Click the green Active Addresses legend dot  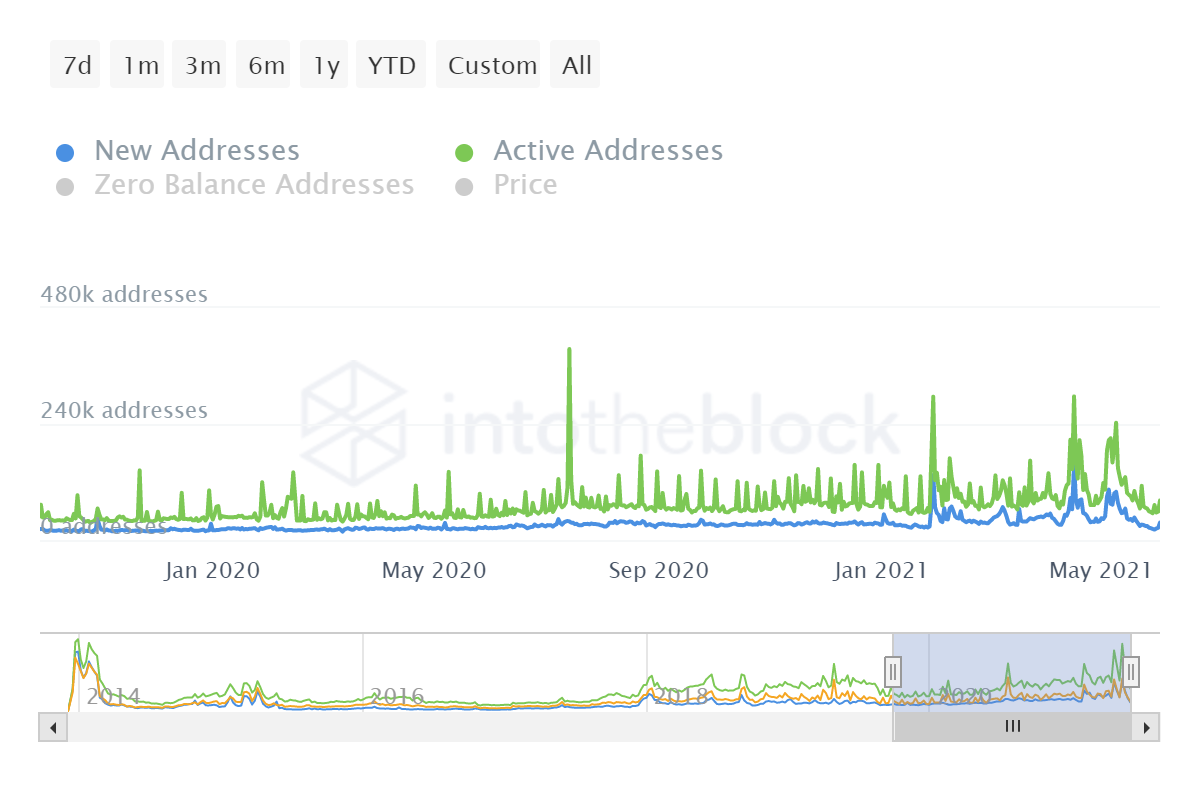coord(464,153)
